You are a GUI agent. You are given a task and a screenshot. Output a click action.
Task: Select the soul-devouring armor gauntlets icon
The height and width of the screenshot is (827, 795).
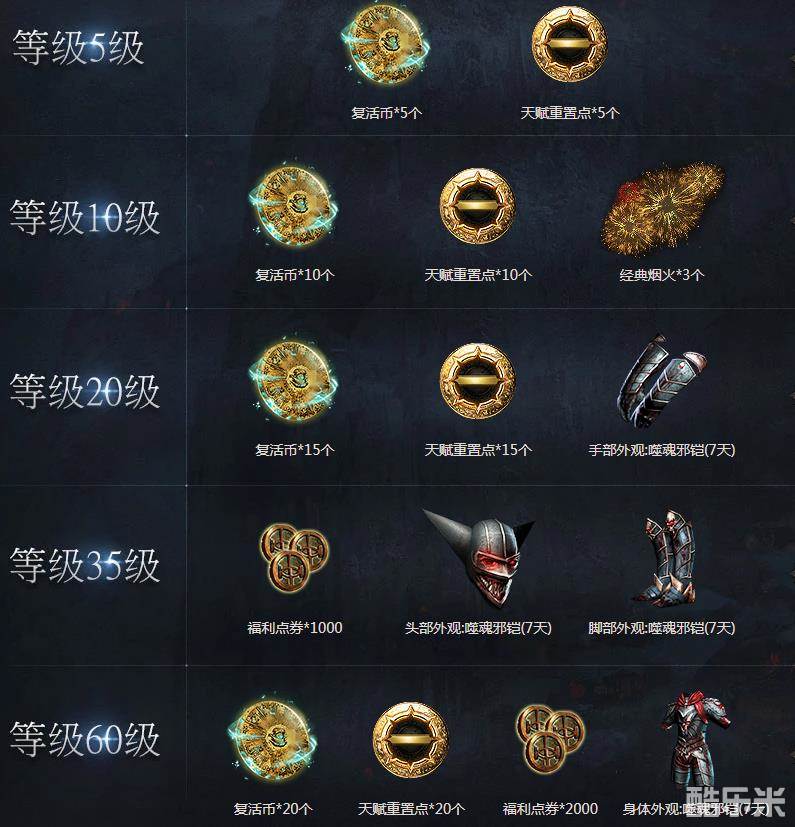[x=662, y=381]
